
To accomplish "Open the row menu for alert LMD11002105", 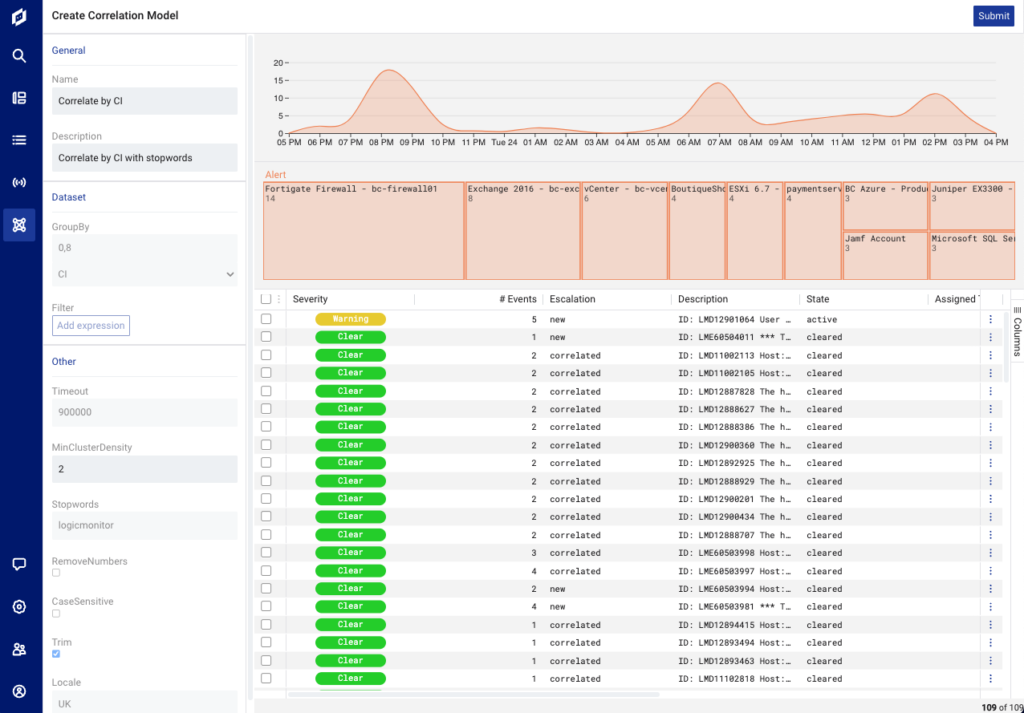I will tap(991, 373).
